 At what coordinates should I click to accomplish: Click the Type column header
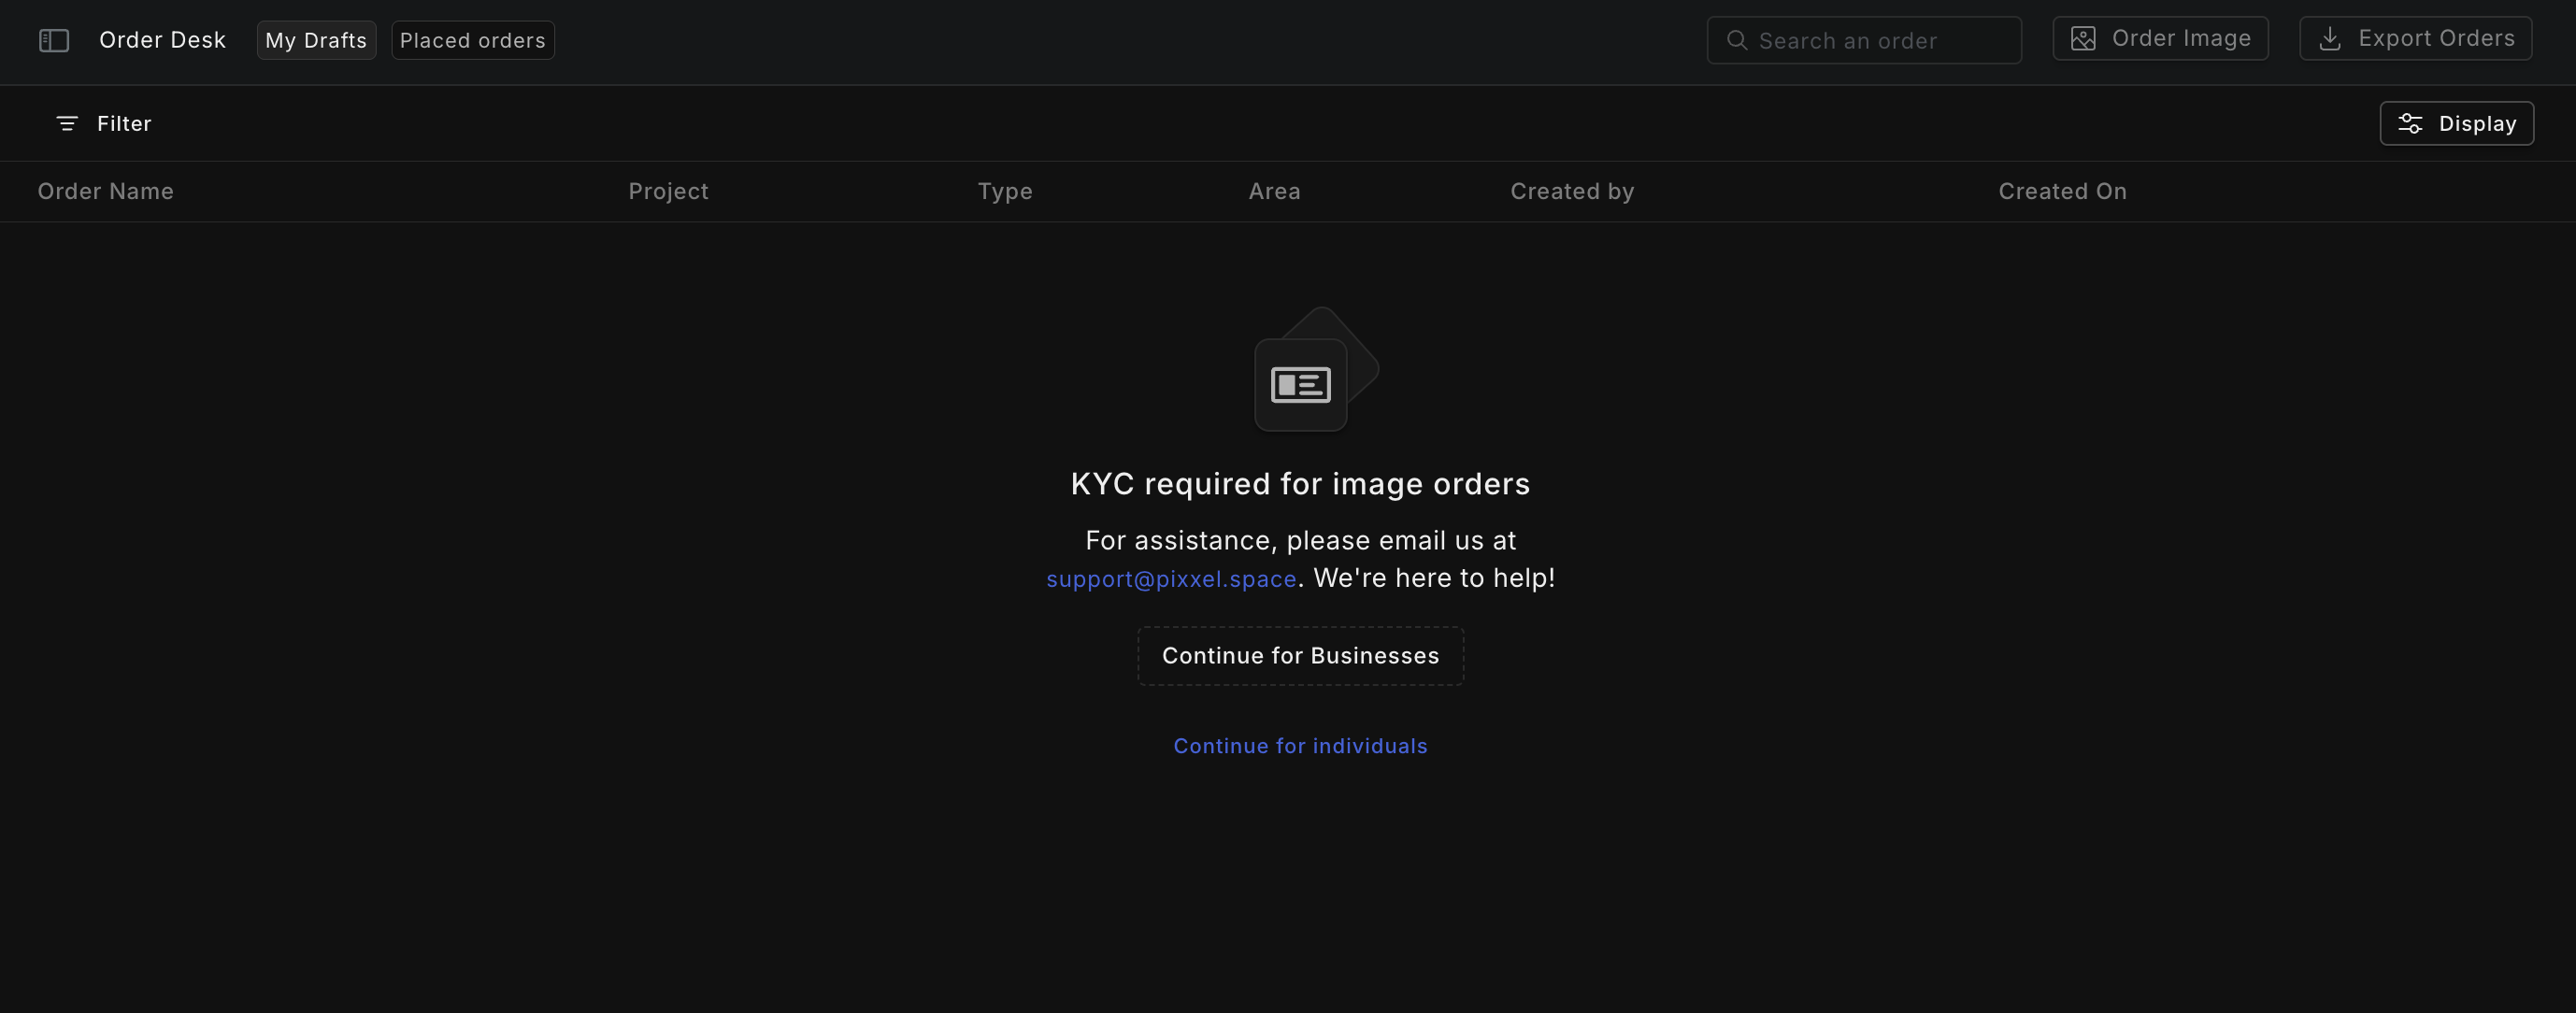(x=1005, y=191)
